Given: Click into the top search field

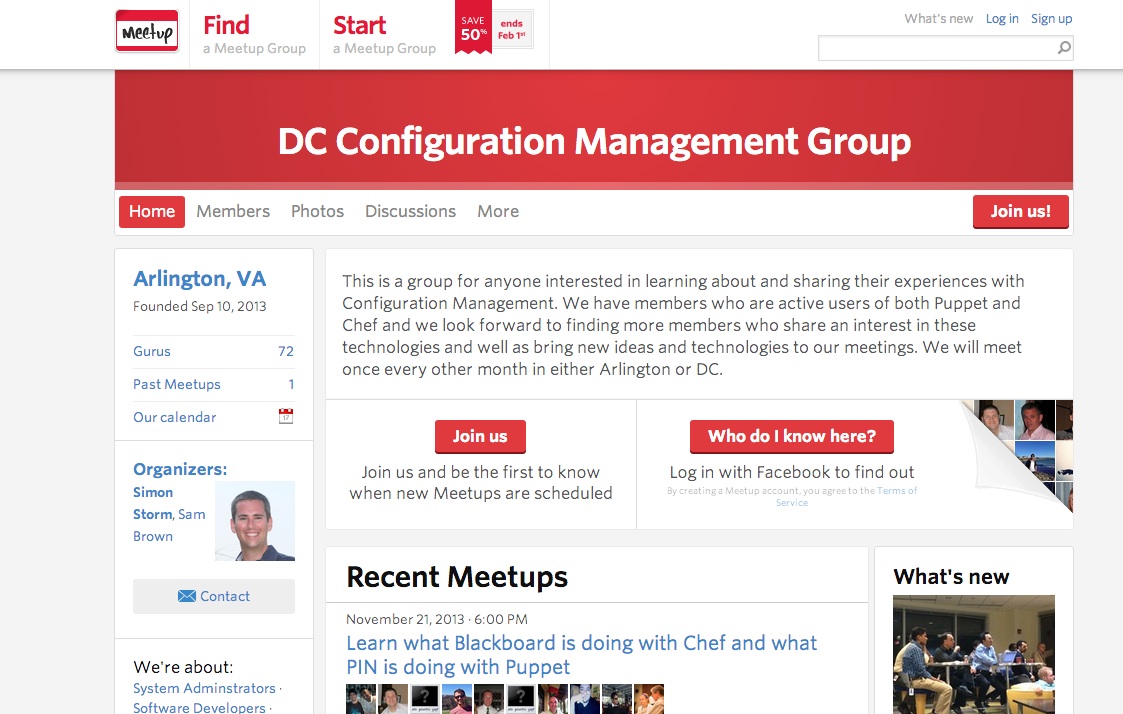Looking at the screenshot, I should [938, 48].
